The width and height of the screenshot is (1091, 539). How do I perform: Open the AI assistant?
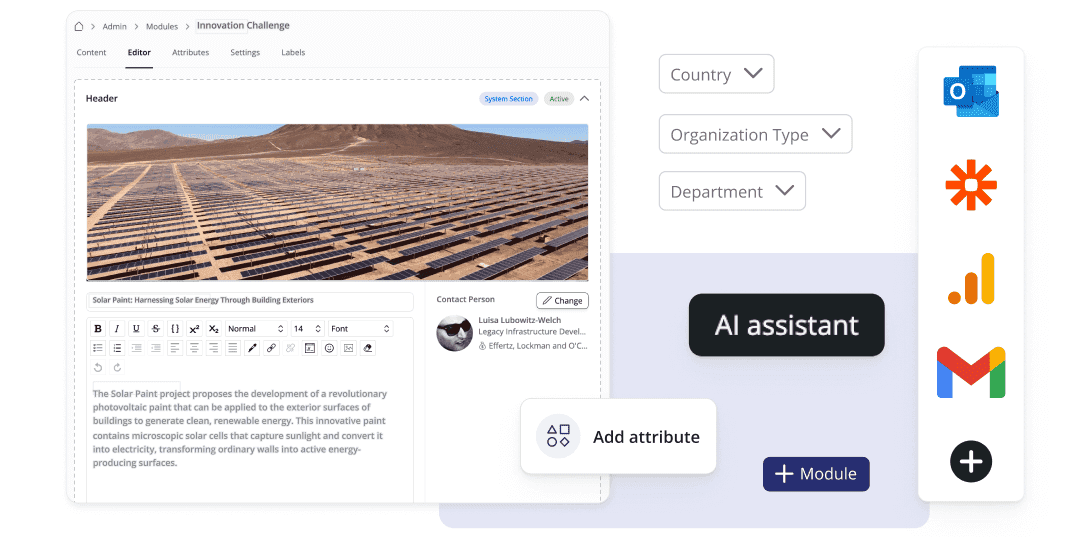[x=786, y=325]
